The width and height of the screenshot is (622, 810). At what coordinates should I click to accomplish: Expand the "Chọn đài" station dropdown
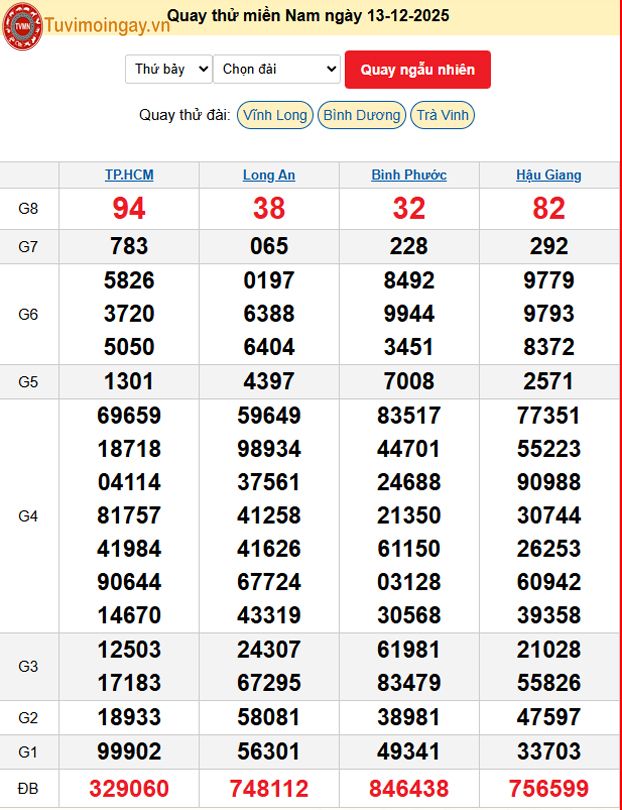coord(277,69)
